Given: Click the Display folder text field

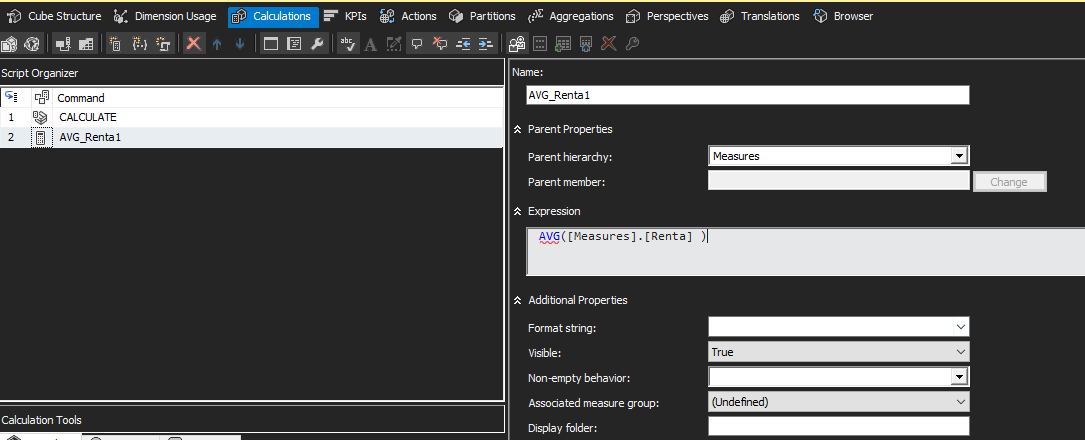Looking at the screenshot, I should 839,426.
